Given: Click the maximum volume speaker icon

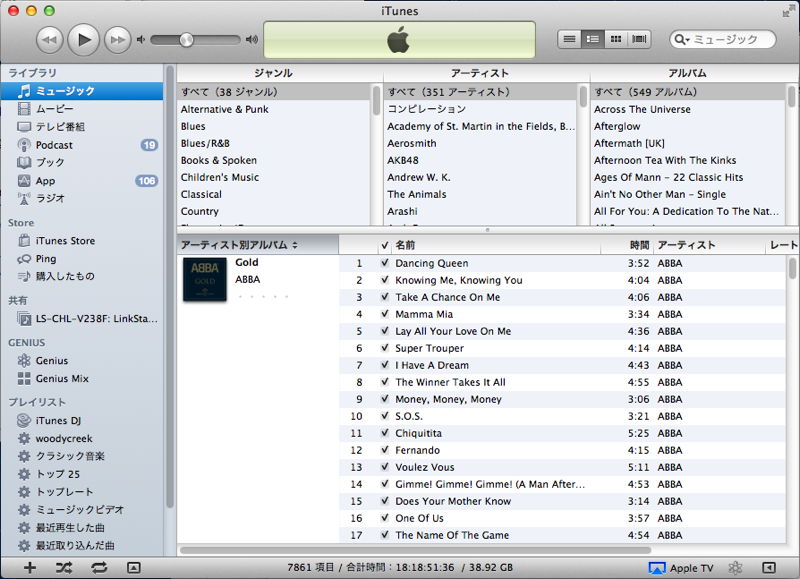Looking at the screenshot, I should coord(252,39).
